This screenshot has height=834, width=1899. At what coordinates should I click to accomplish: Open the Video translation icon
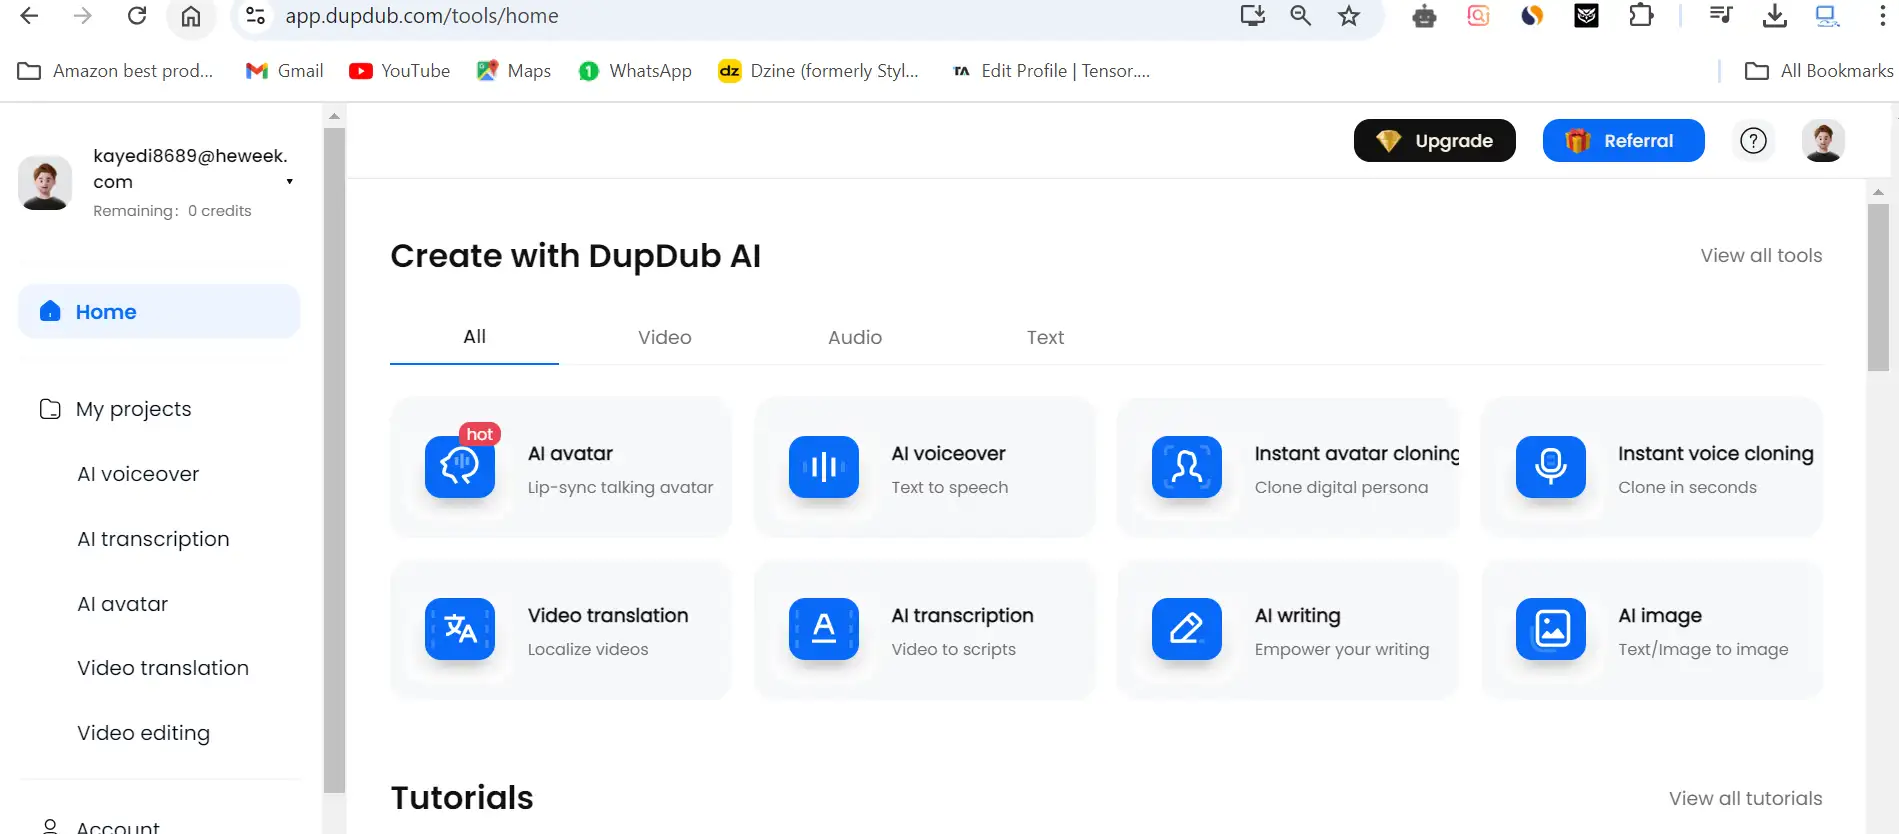click(460, 629)
